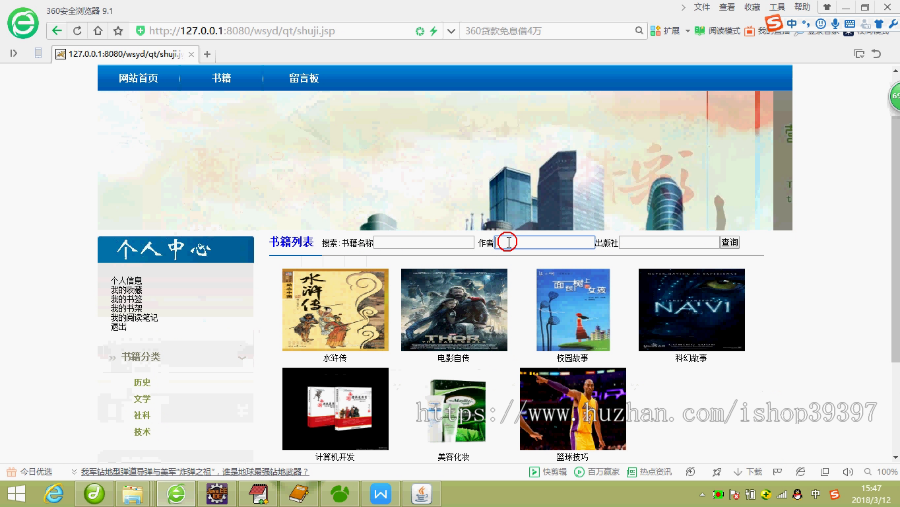Open the Sogou wrench settings icon
Viewport: 900px width, 507px height.
pyautogui.click(x=893, y=24)
